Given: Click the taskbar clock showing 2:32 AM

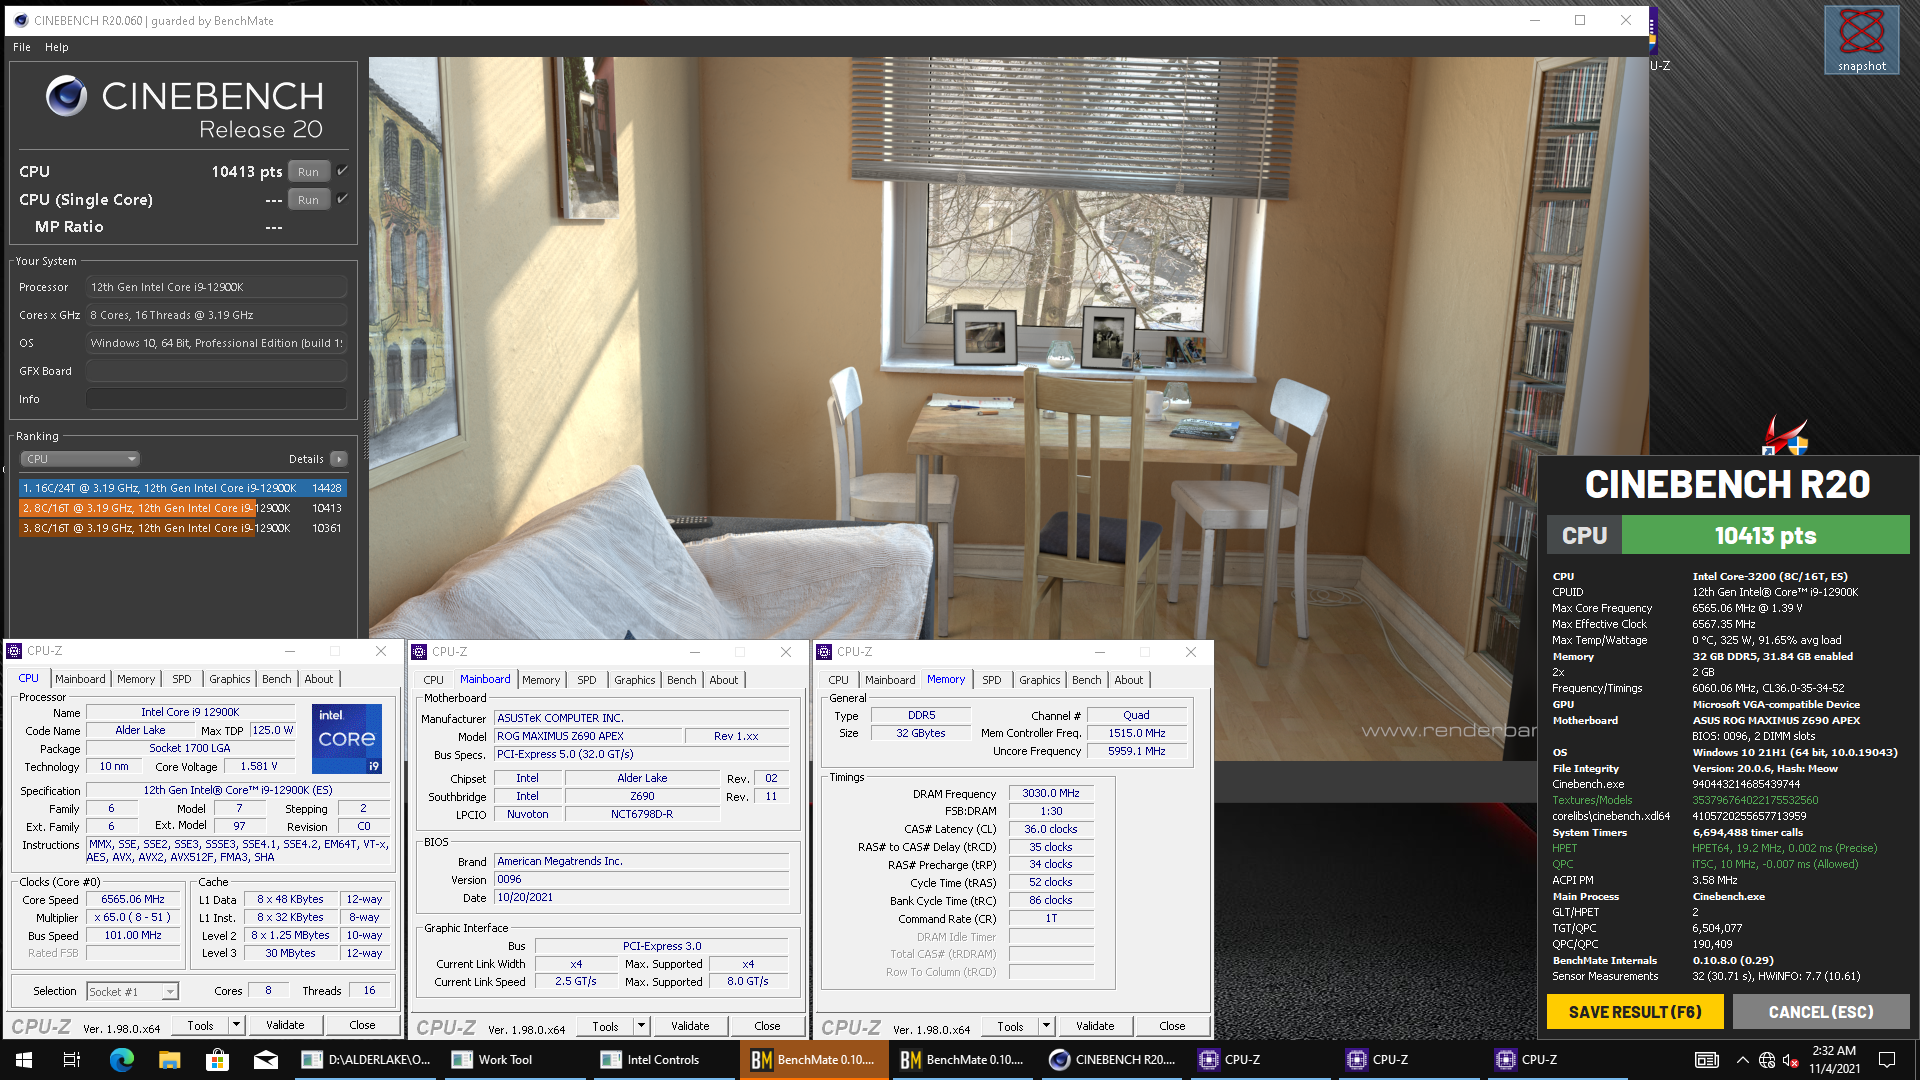Looking at the screenshot, I should pos(1834,1059).
